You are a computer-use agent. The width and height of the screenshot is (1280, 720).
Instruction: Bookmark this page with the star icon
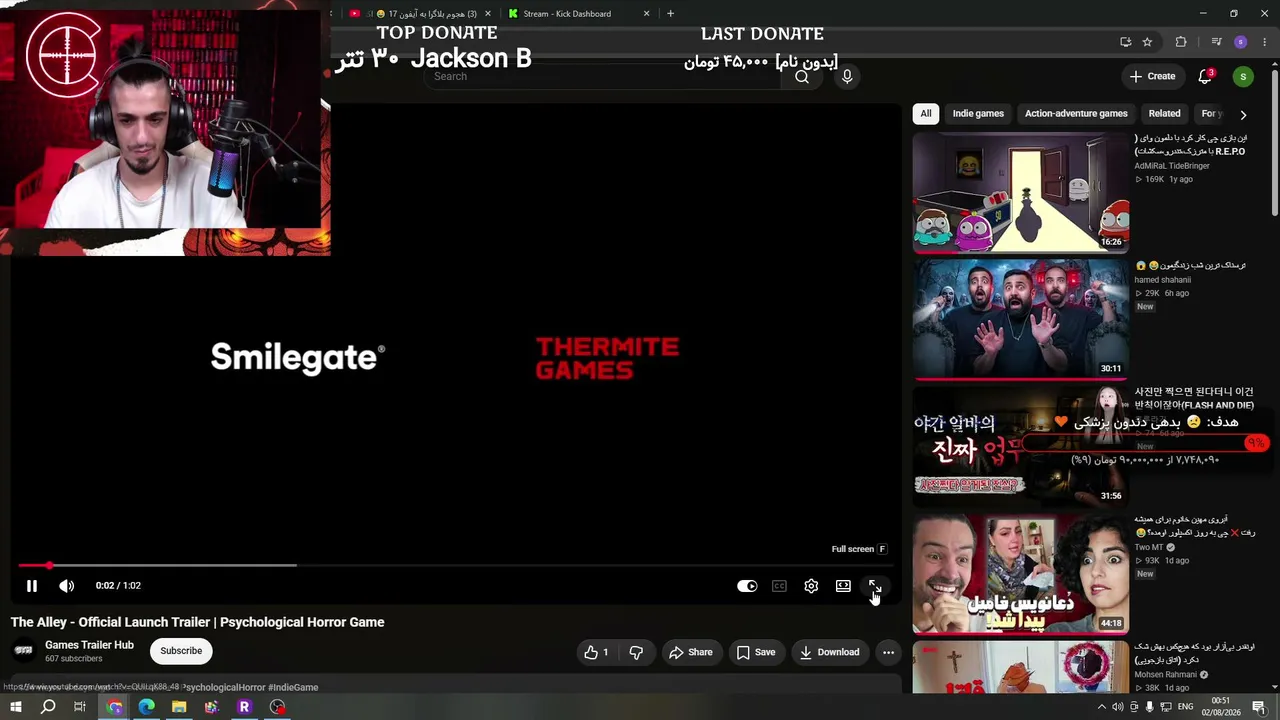point(1147,42)
